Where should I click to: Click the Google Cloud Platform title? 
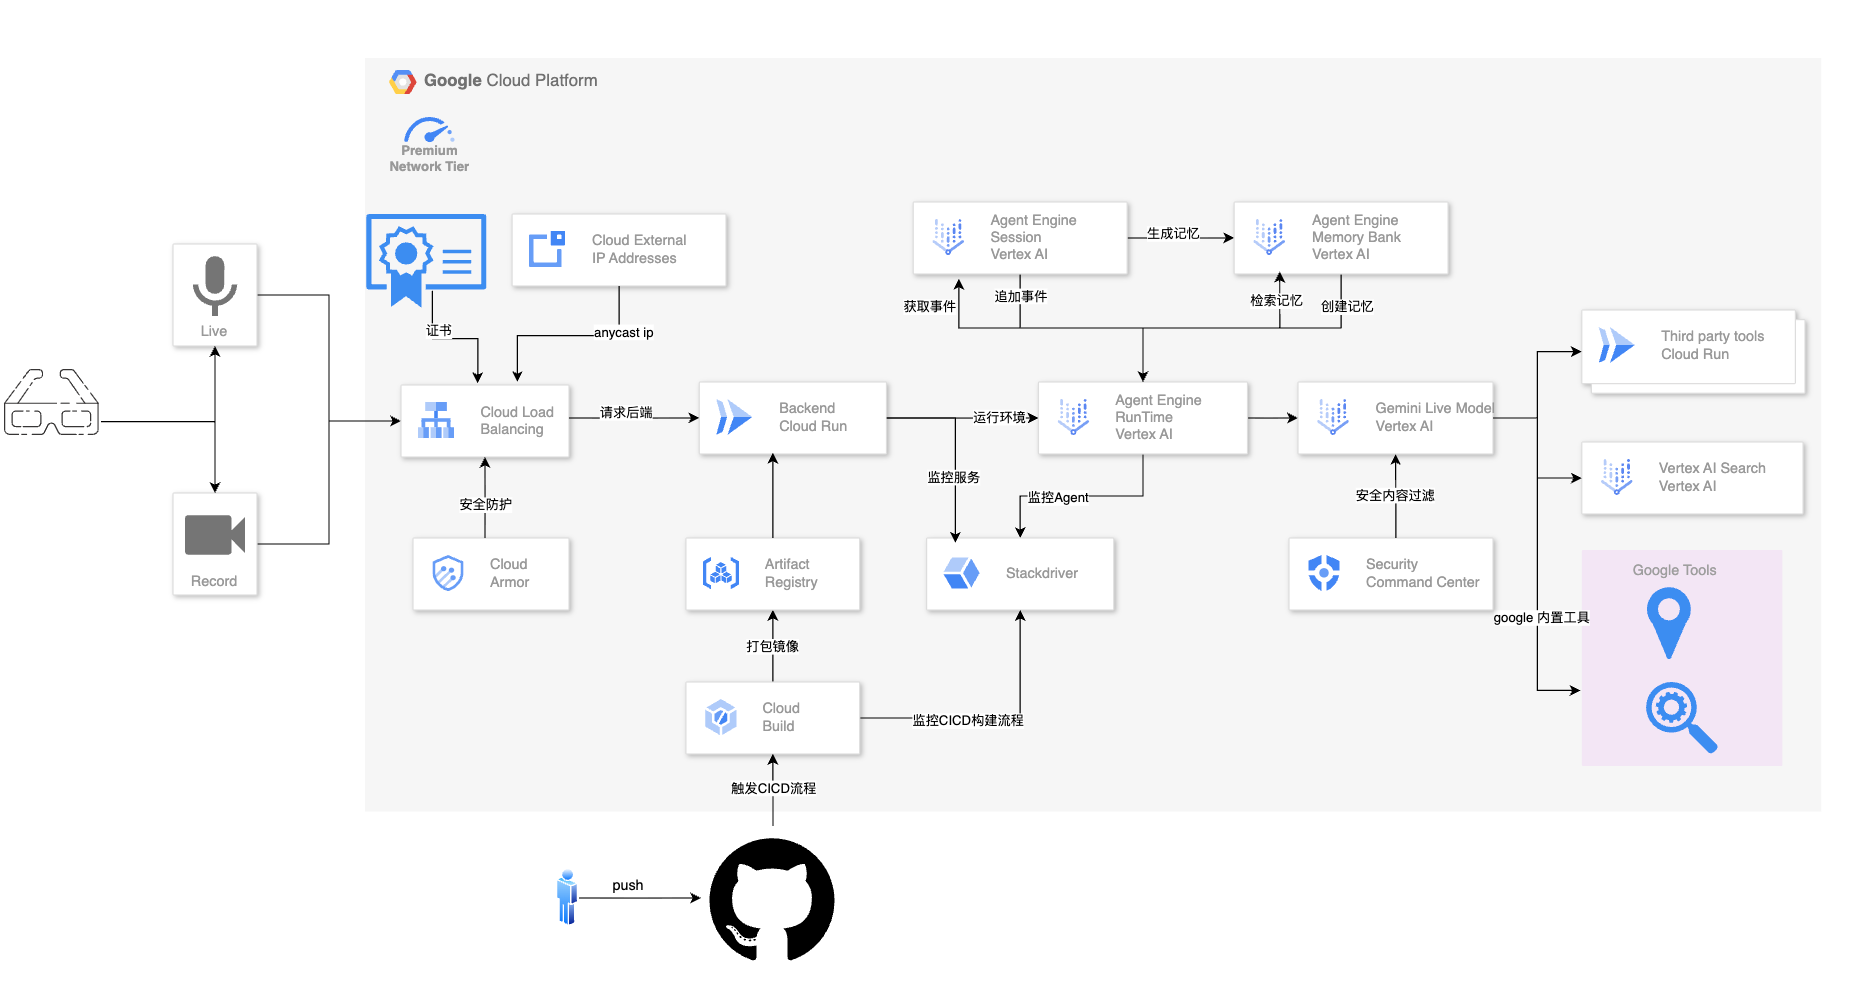pyautogui.click(x=510, y=81)
